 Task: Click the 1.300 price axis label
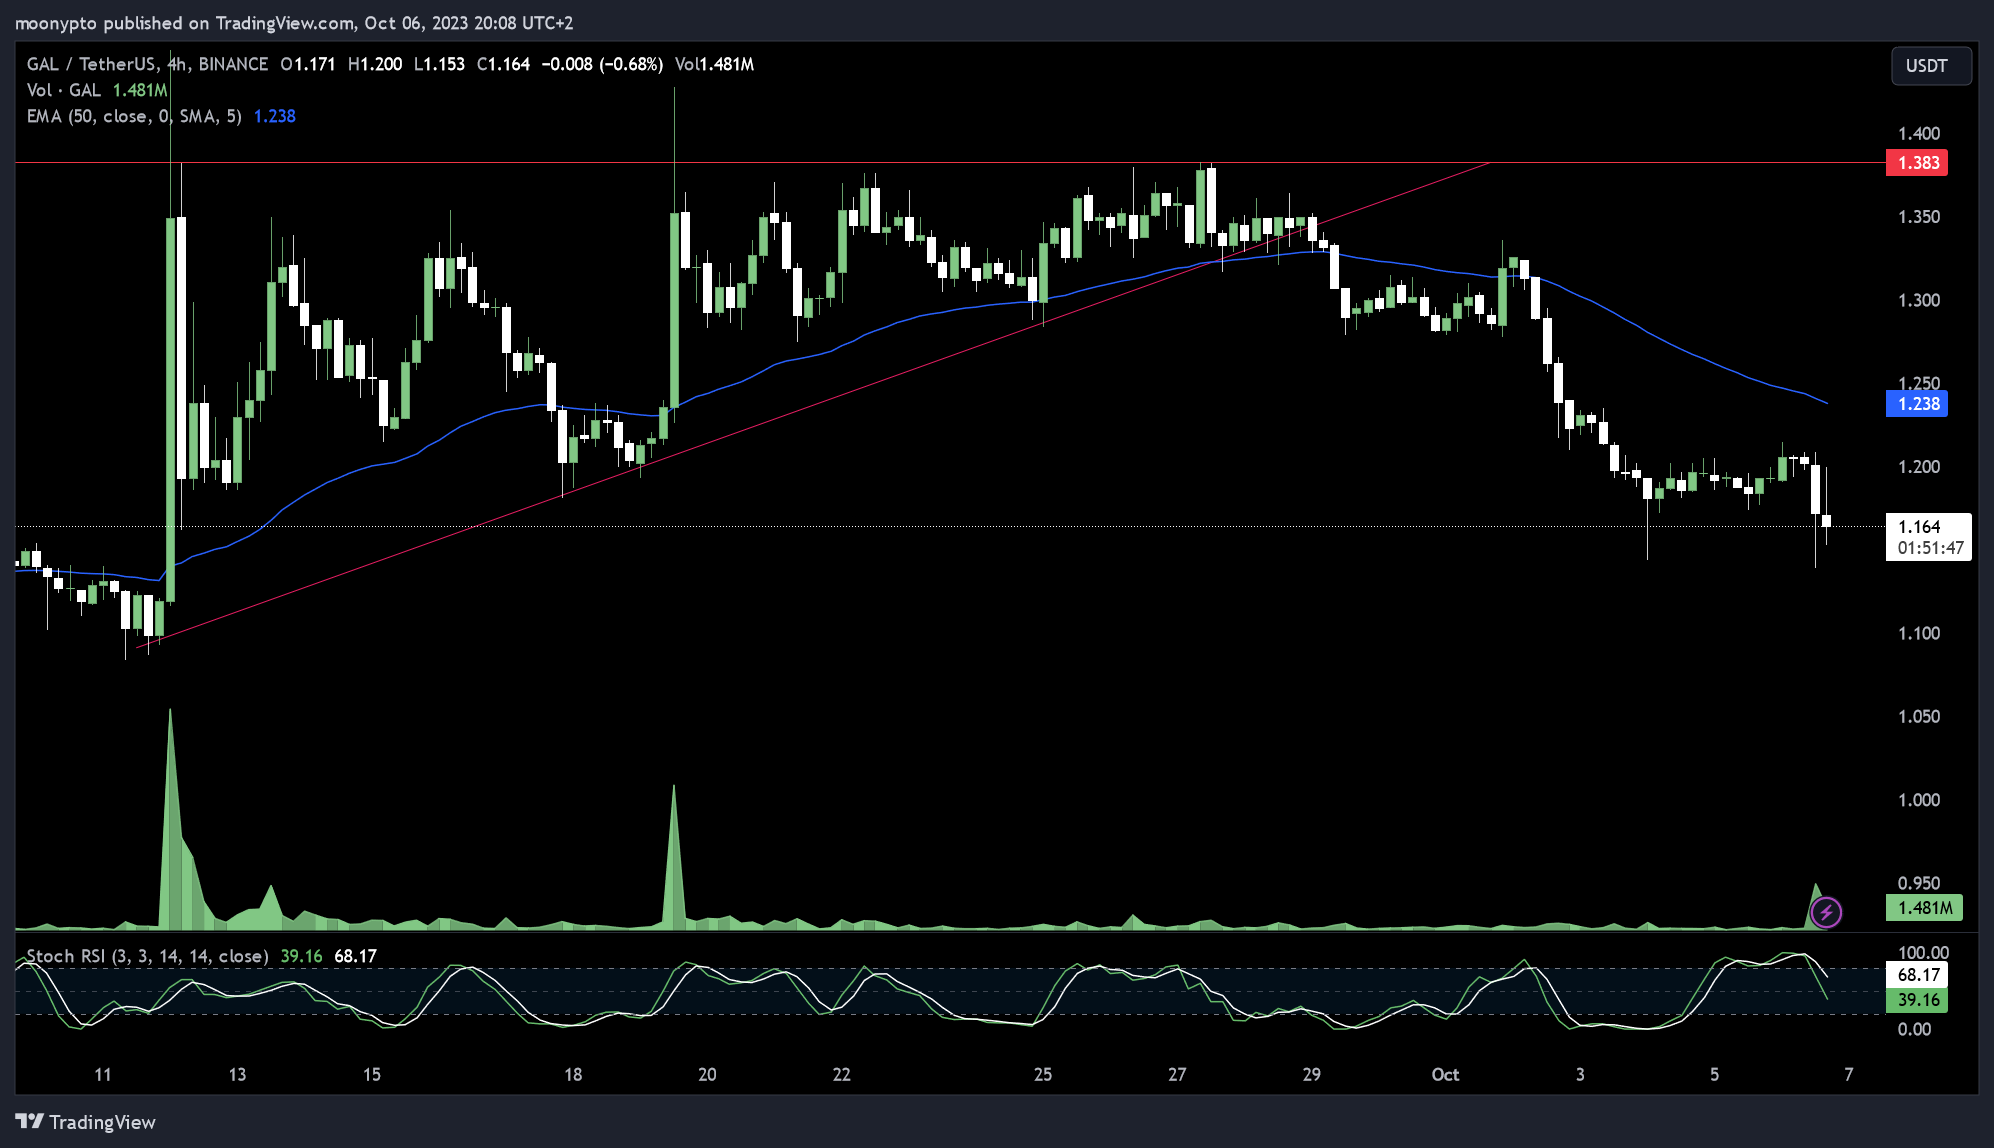[1919, 301]
